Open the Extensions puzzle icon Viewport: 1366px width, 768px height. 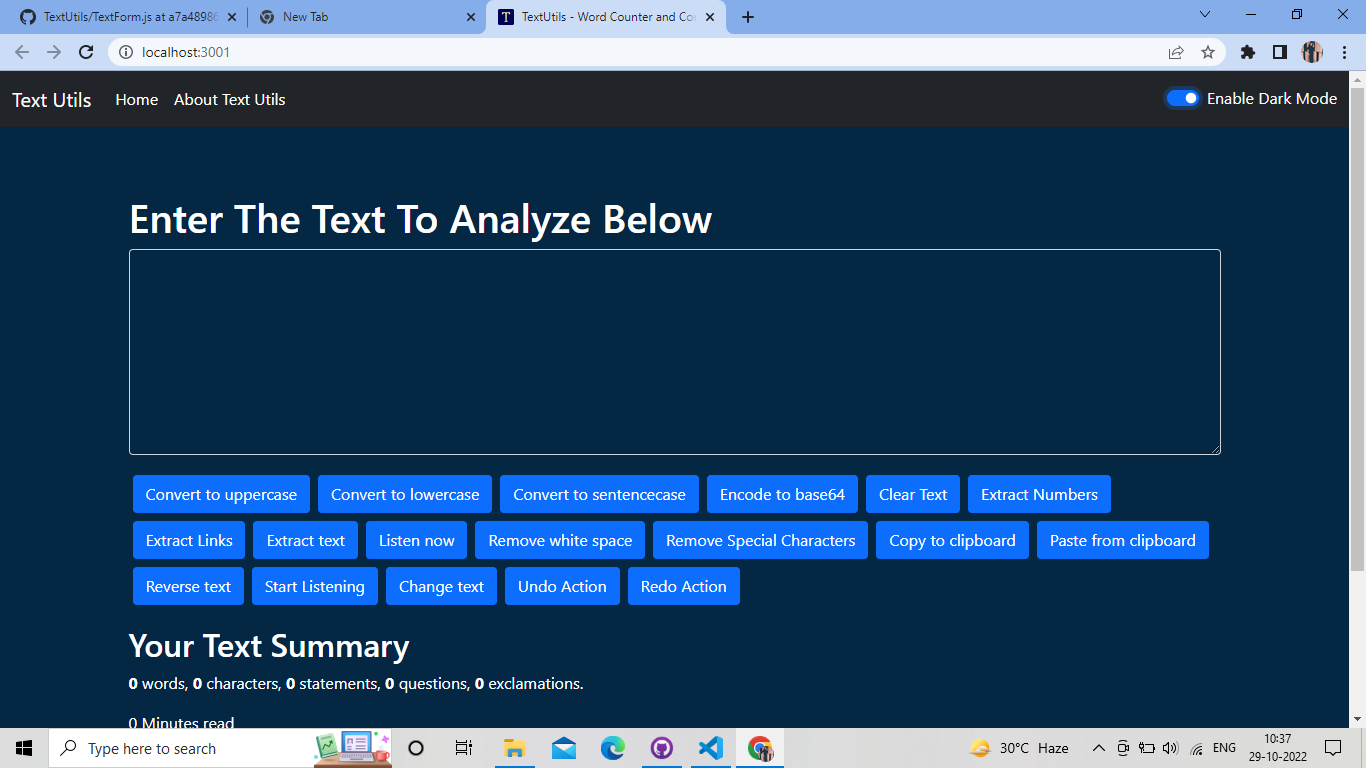tap(1247, 52)
